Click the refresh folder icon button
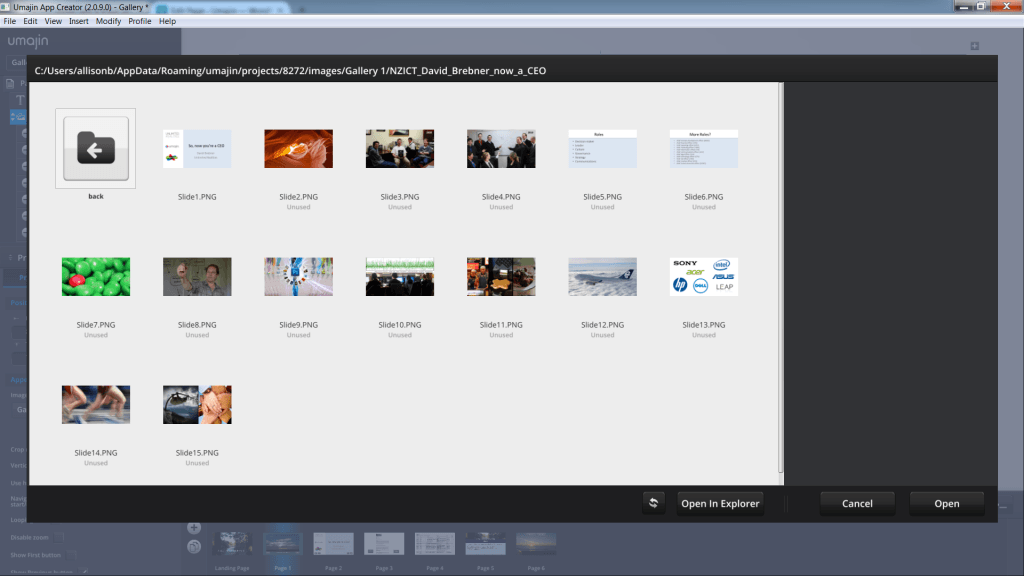1024x576 pixels. 653,503
